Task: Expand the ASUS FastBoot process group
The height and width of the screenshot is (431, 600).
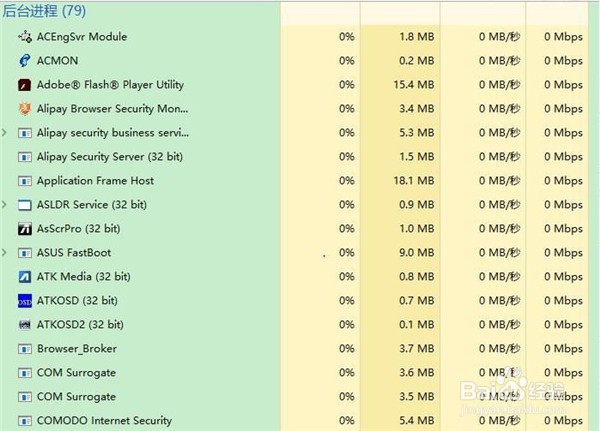Action: (5, 253)
